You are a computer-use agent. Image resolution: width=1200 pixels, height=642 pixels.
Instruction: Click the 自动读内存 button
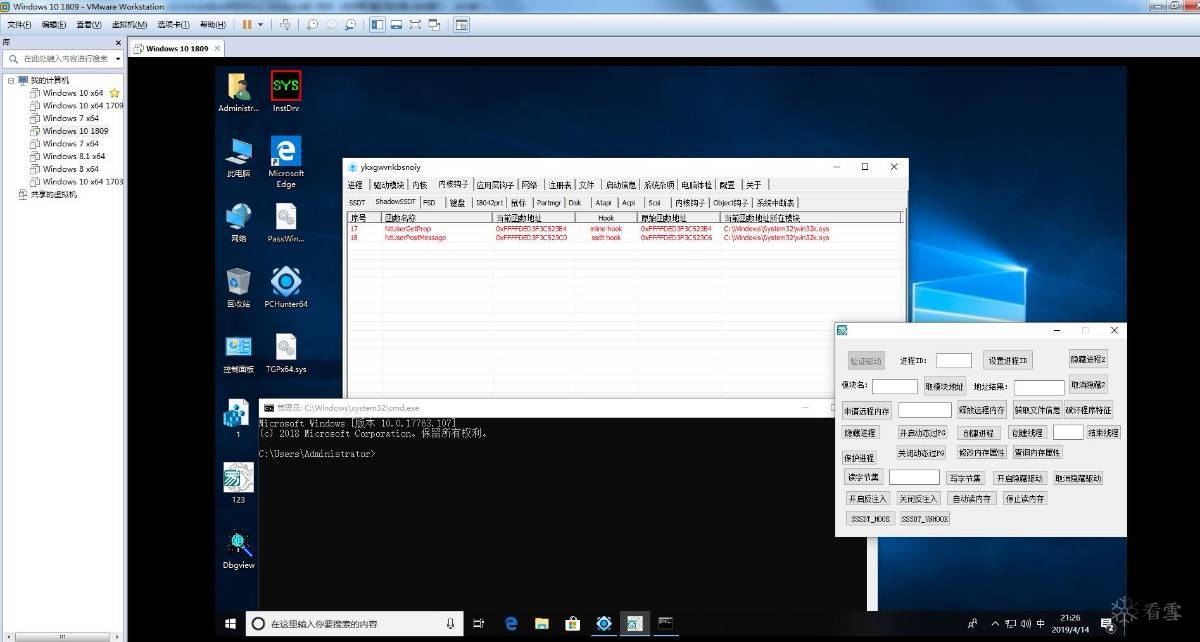pyautogui.click(x=973, y=498)
